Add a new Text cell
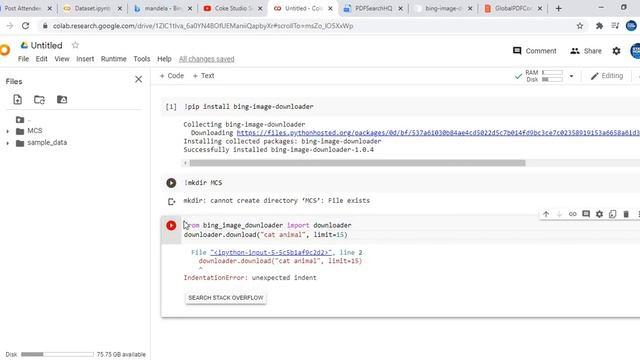This screenshot has width=640, height=360. click(x=203, y=76)
